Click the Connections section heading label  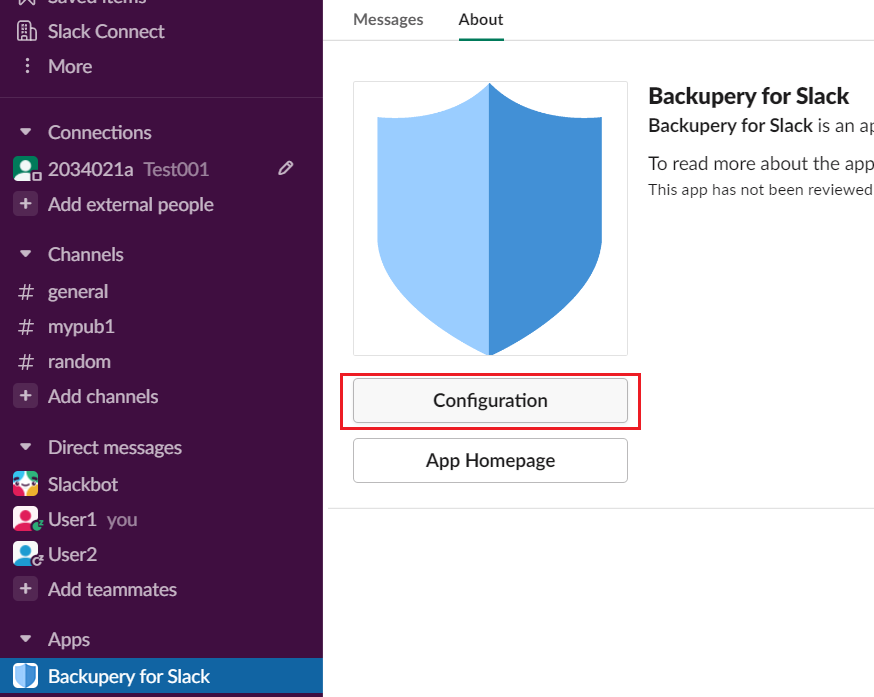(x=100, y=133)
